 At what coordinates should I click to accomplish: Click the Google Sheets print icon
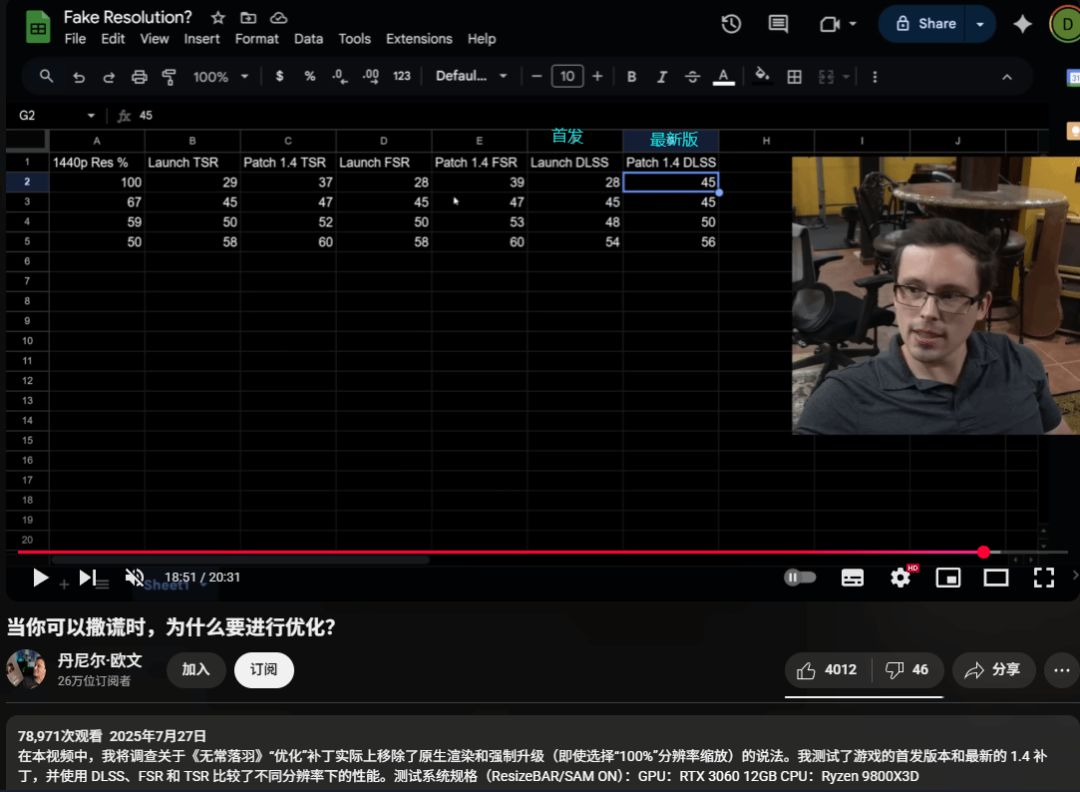[x=139, y=77]
